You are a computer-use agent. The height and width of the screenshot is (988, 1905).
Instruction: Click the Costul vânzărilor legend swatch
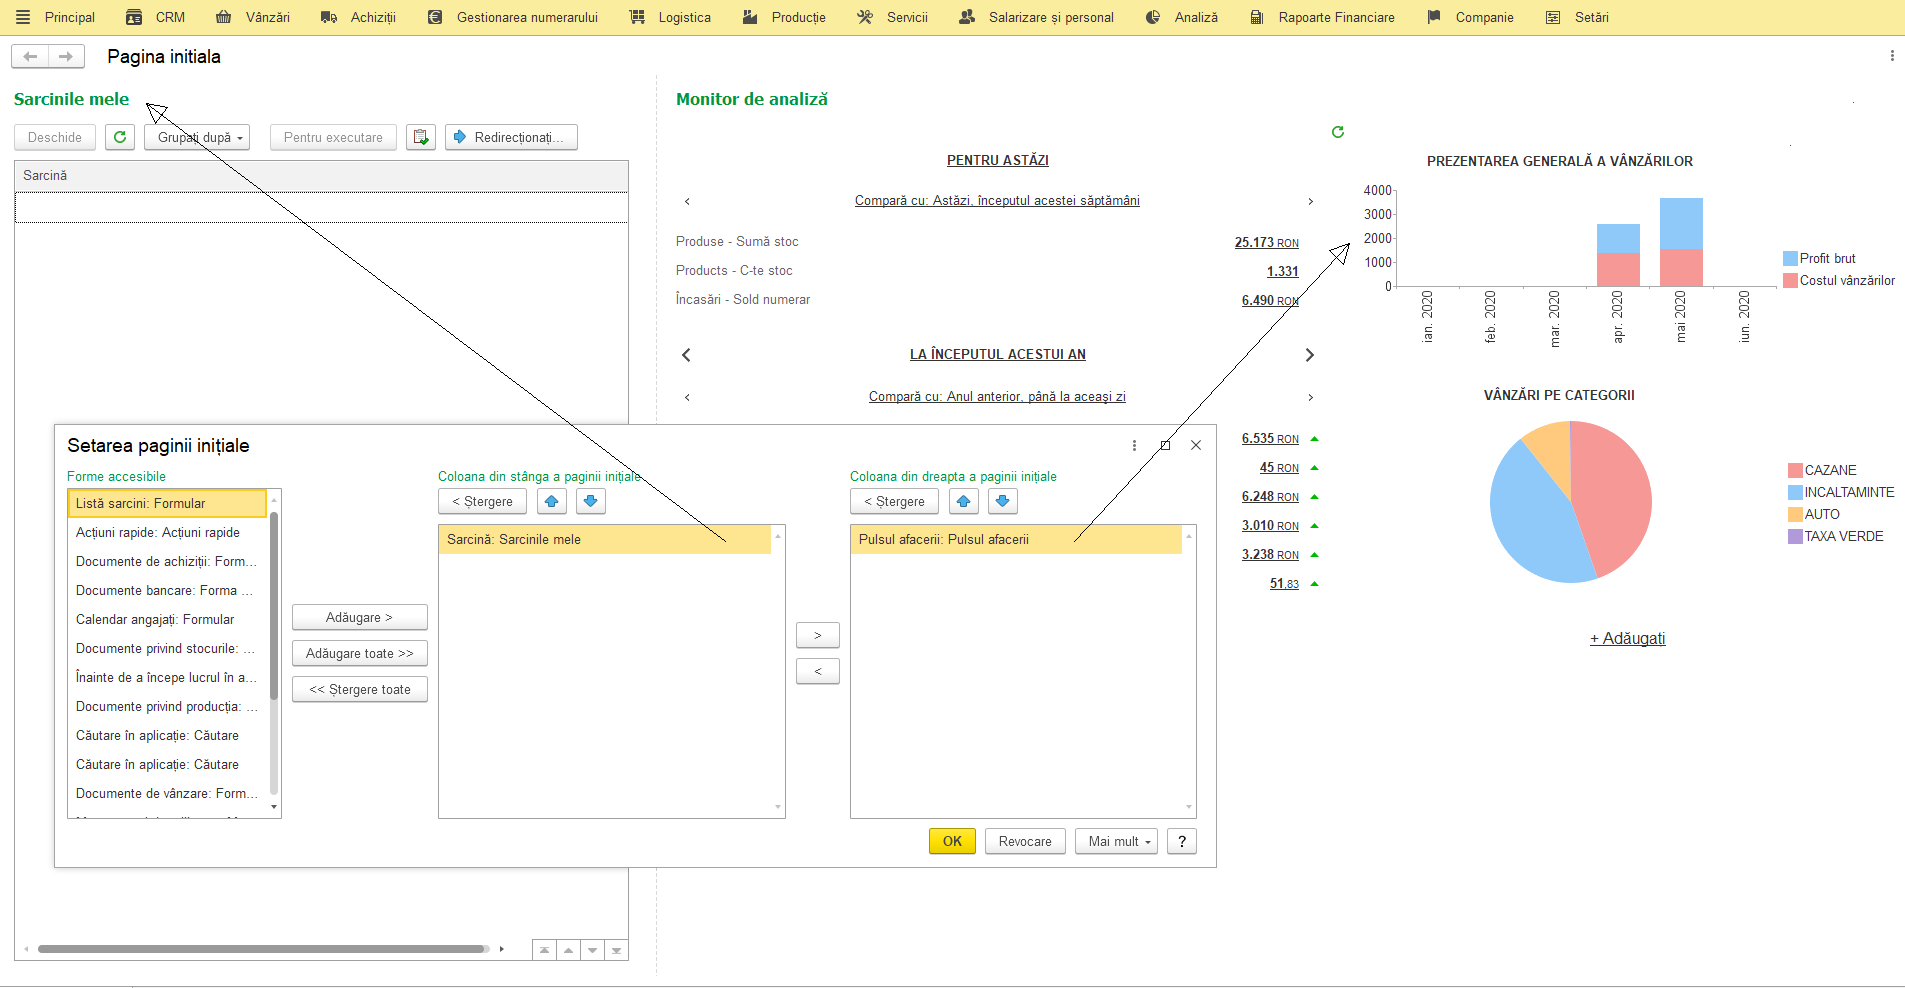[x=1790, y=281]
